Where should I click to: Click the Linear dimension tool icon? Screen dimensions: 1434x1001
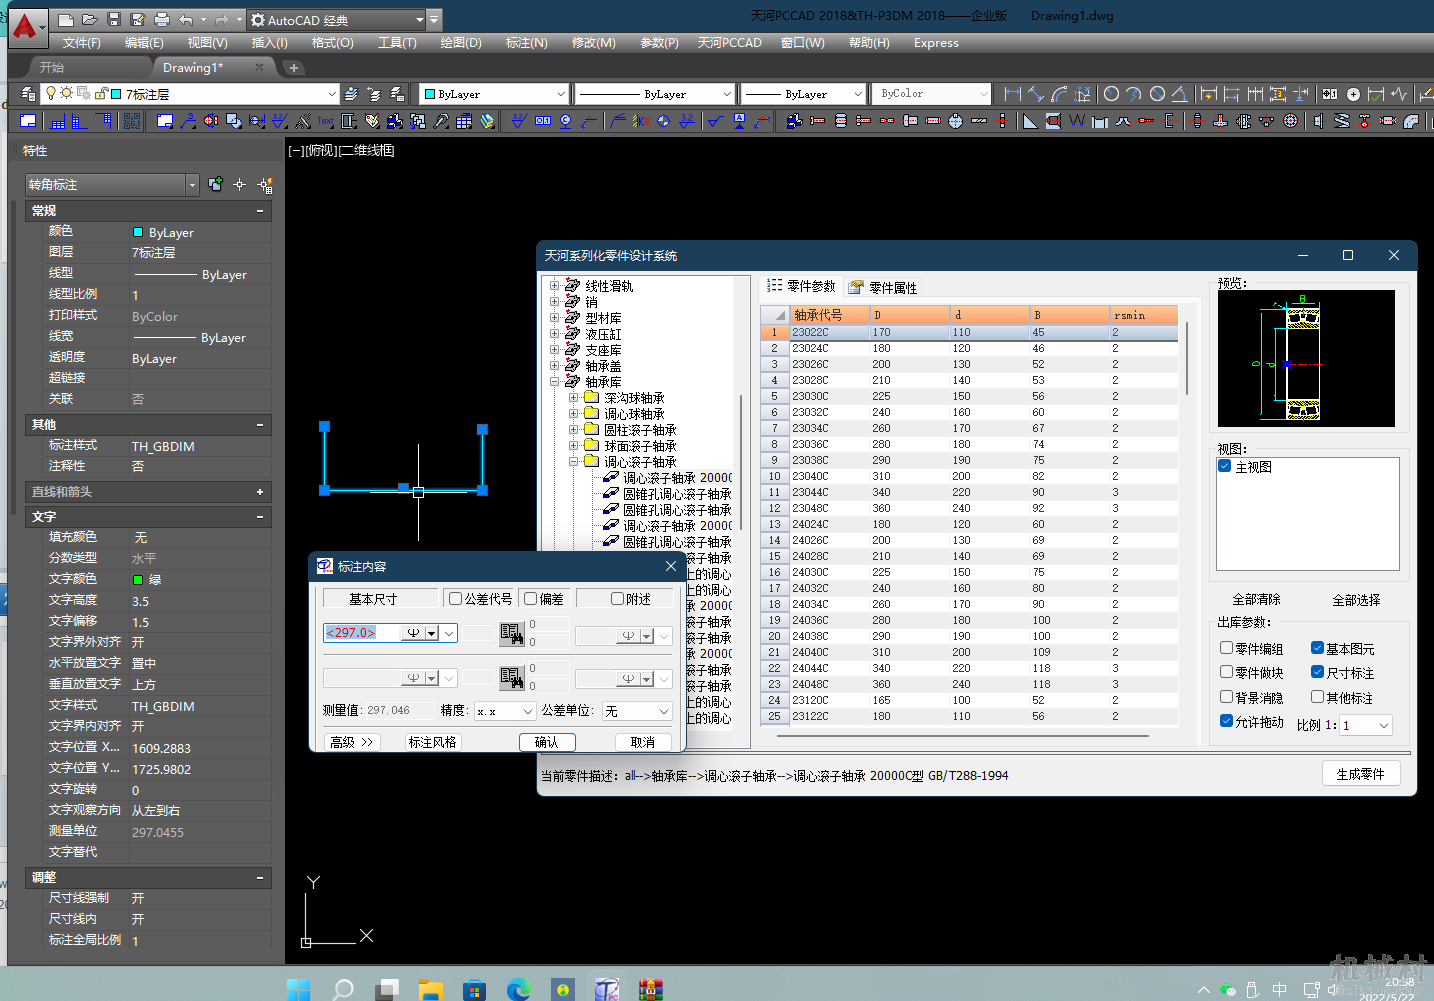click(x=1013, y=94)
